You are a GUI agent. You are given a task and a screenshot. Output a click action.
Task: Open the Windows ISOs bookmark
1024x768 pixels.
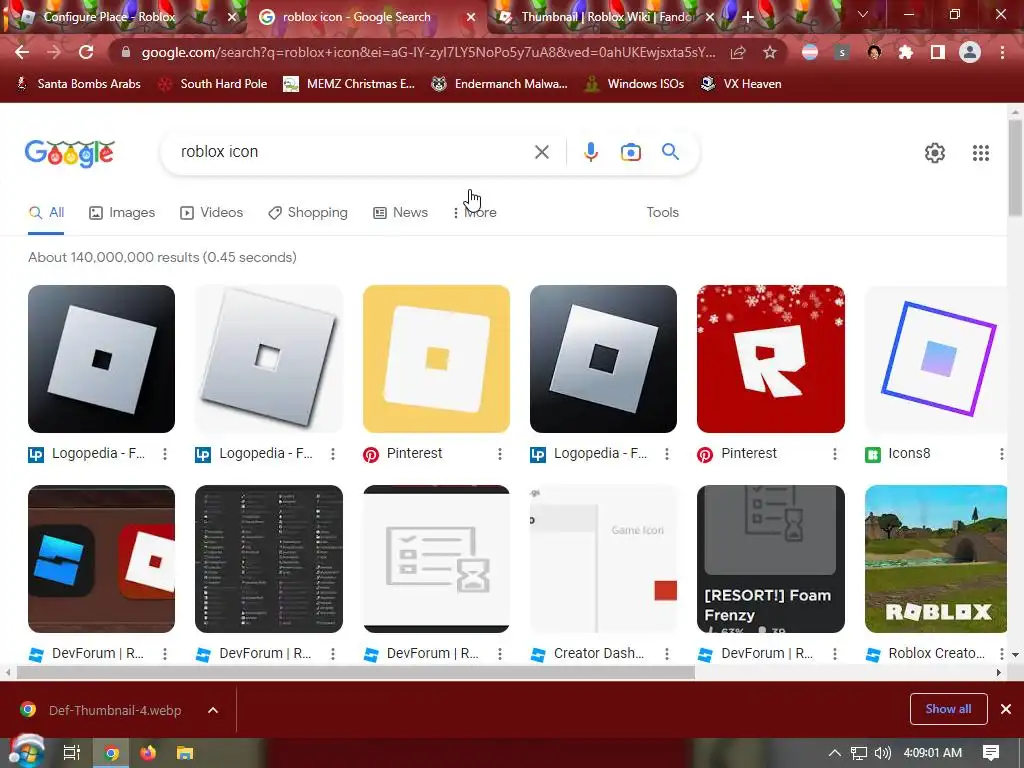pos(634,84)
